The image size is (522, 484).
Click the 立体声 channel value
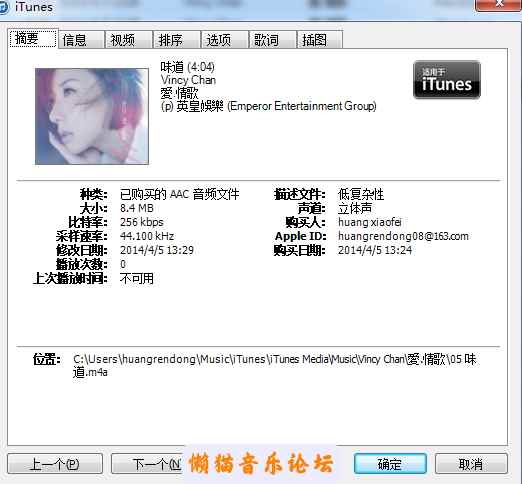[355, 208]
